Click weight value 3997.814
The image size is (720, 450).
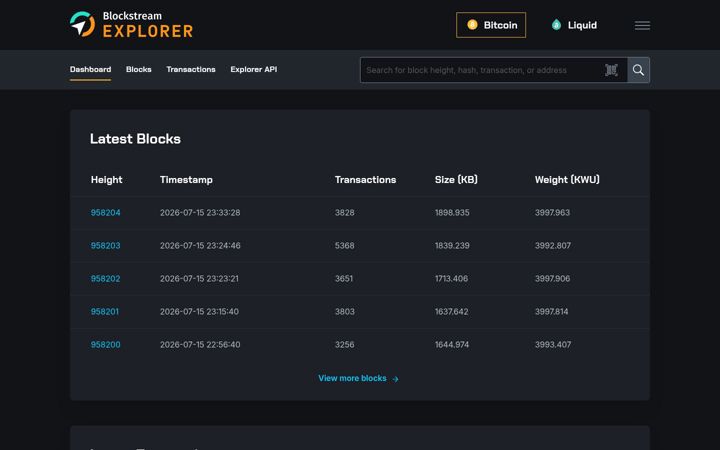pos(551,312)
